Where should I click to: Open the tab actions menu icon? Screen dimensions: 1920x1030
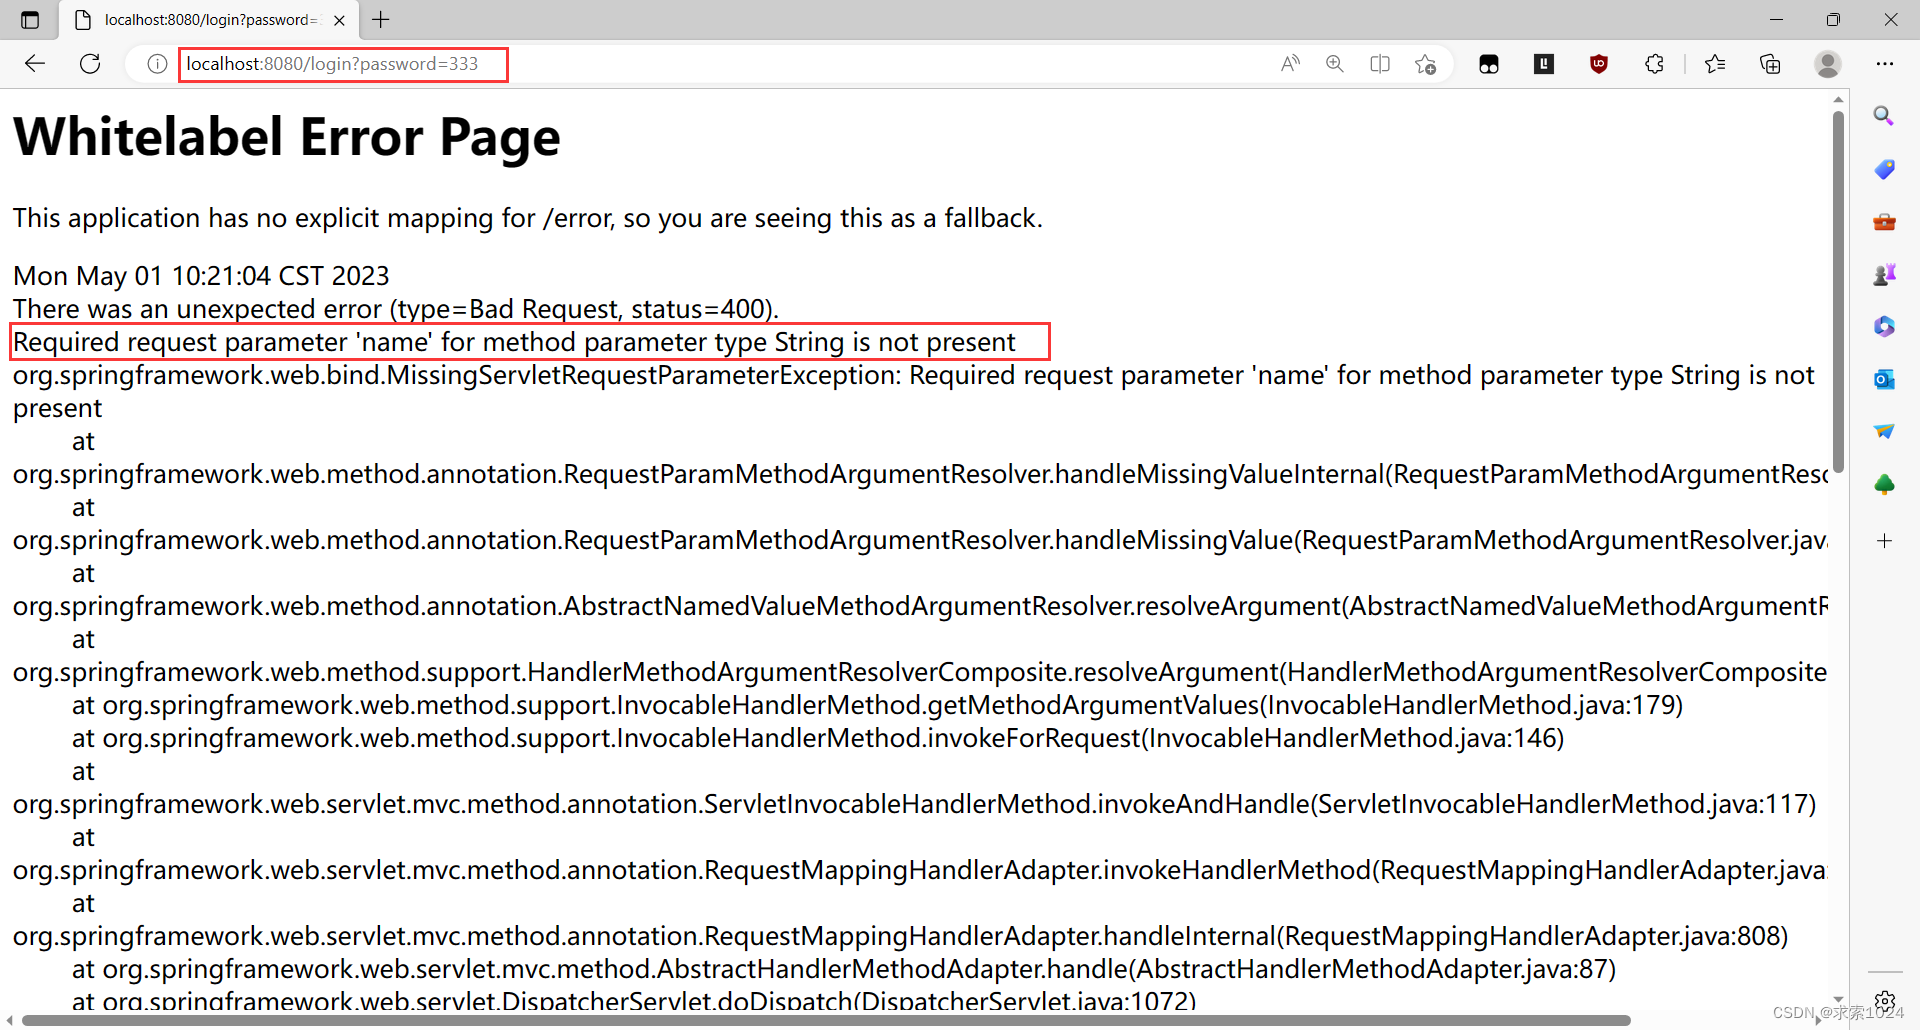click(x=30, y=20)
